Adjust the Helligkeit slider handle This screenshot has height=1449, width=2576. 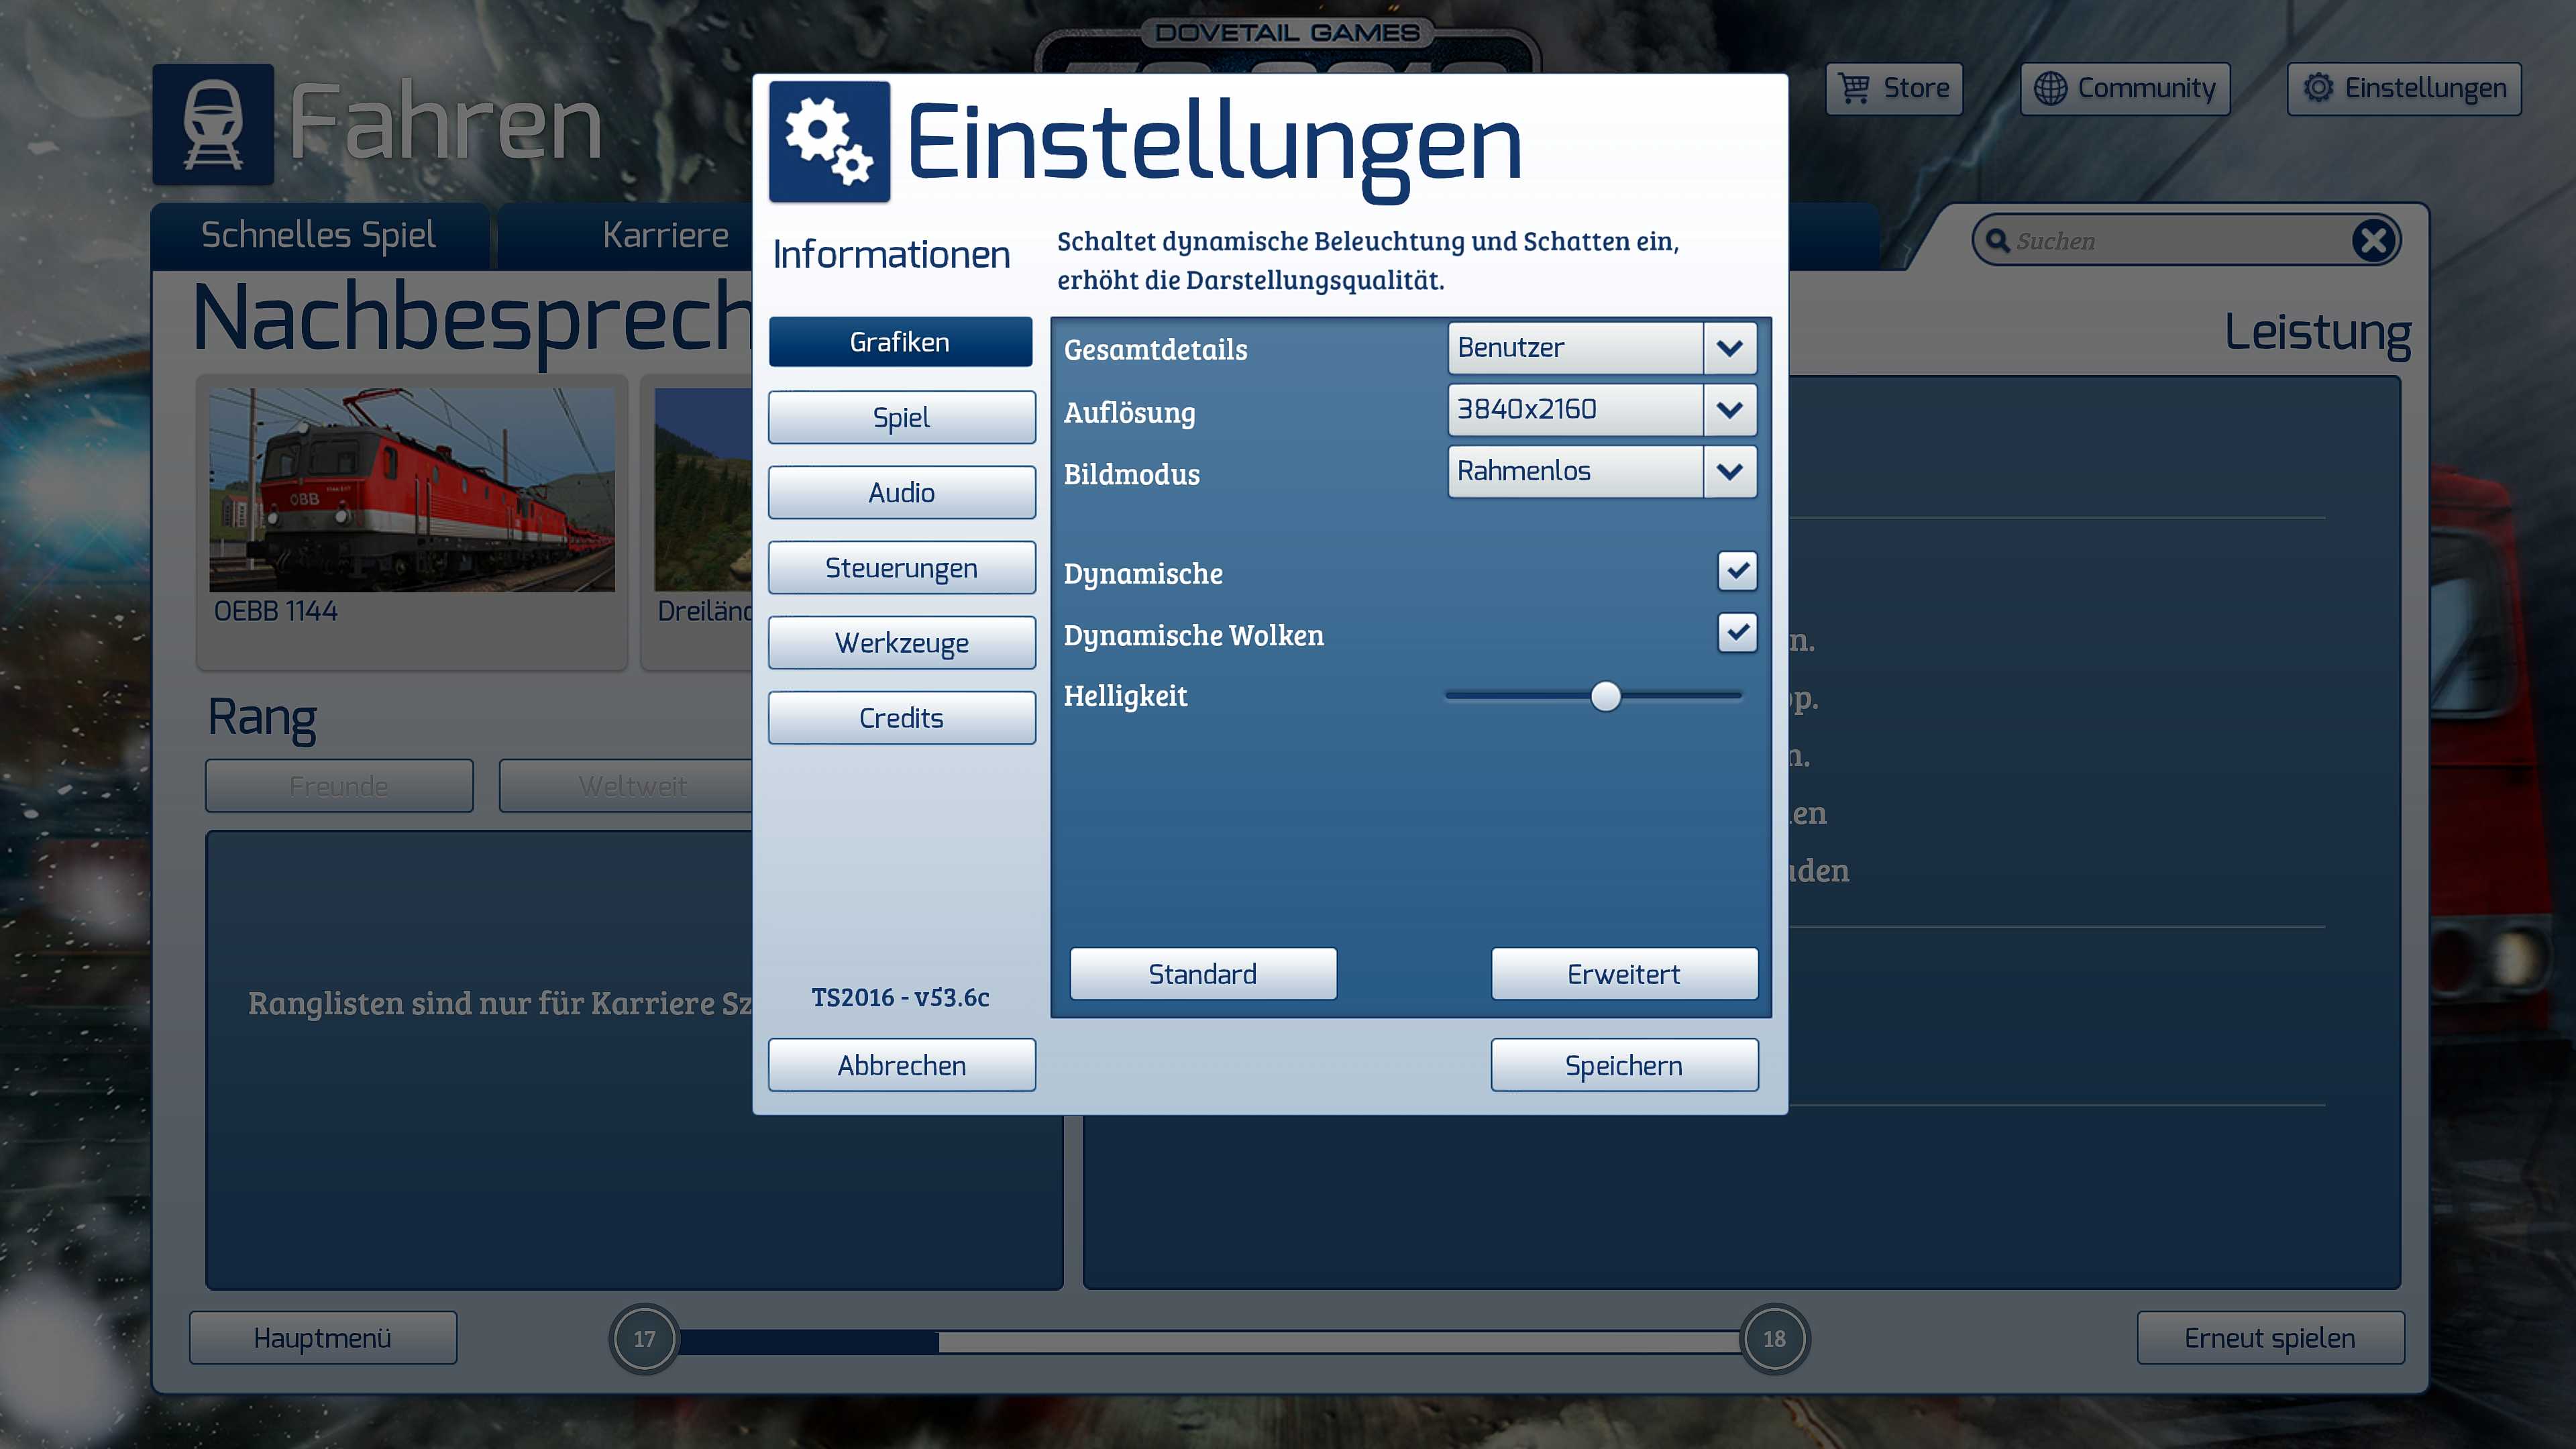click(x=1605, y=696)
